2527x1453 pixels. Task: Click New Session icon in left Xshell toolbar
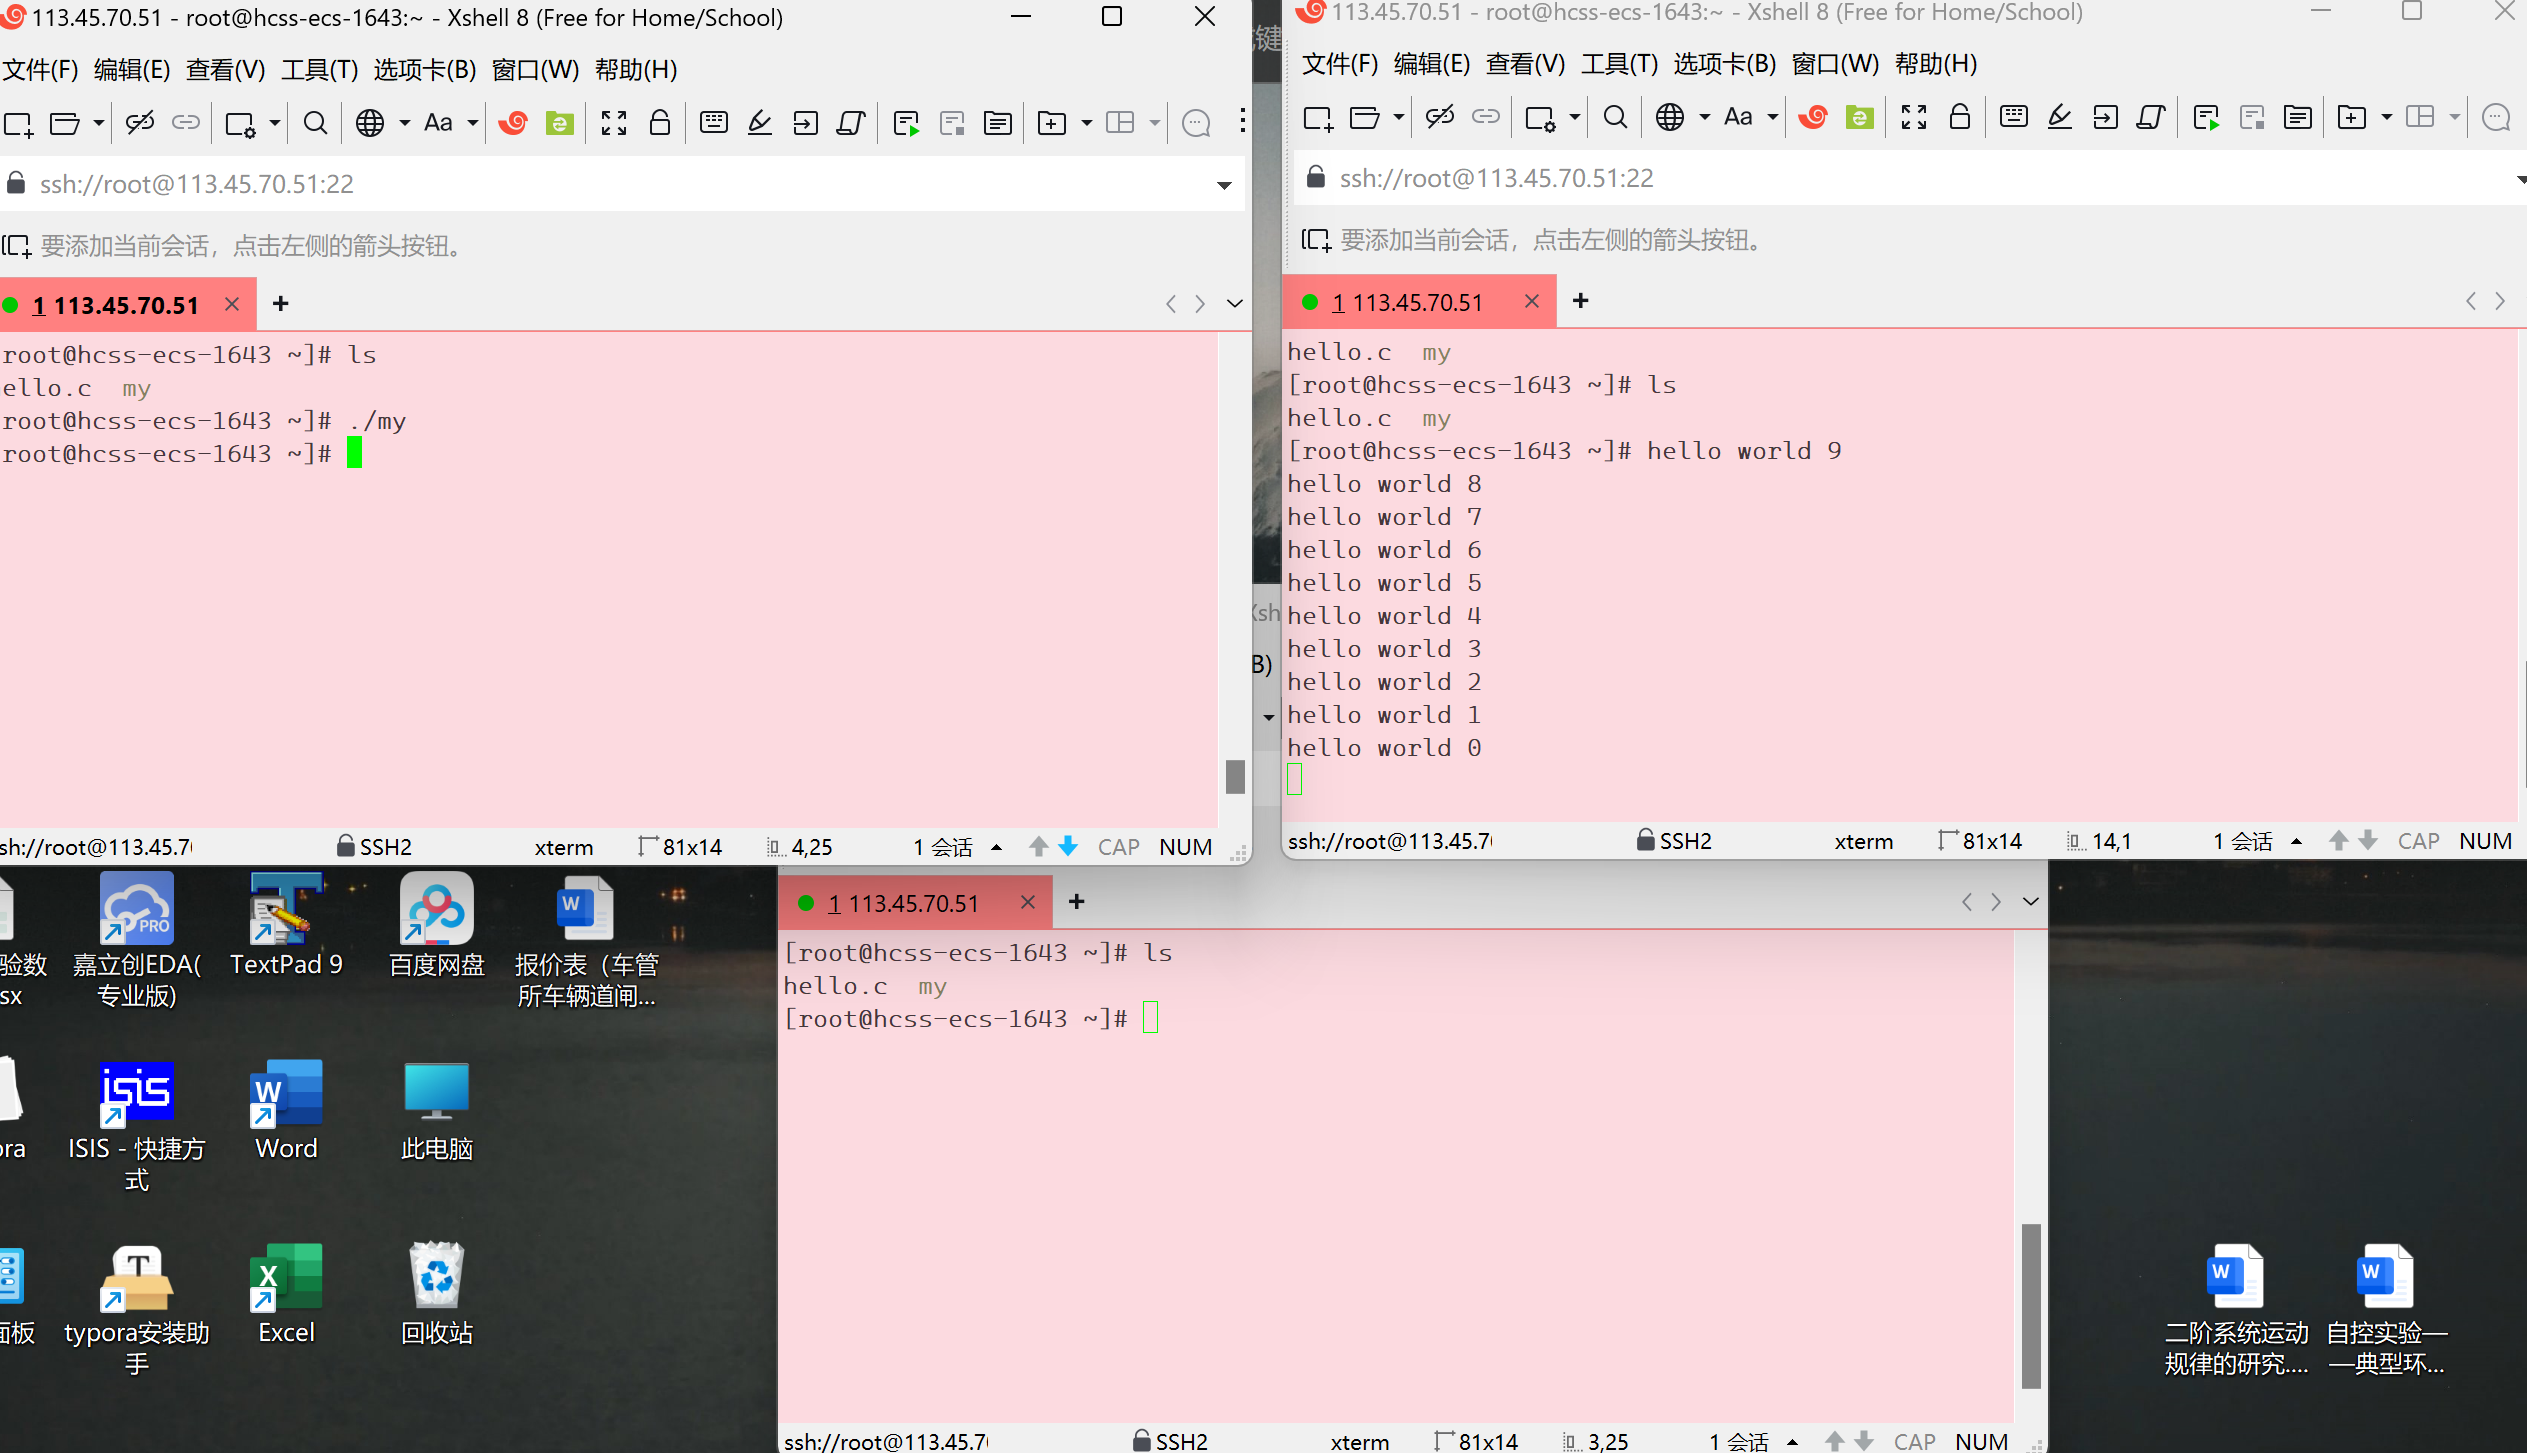pos(18,123)
